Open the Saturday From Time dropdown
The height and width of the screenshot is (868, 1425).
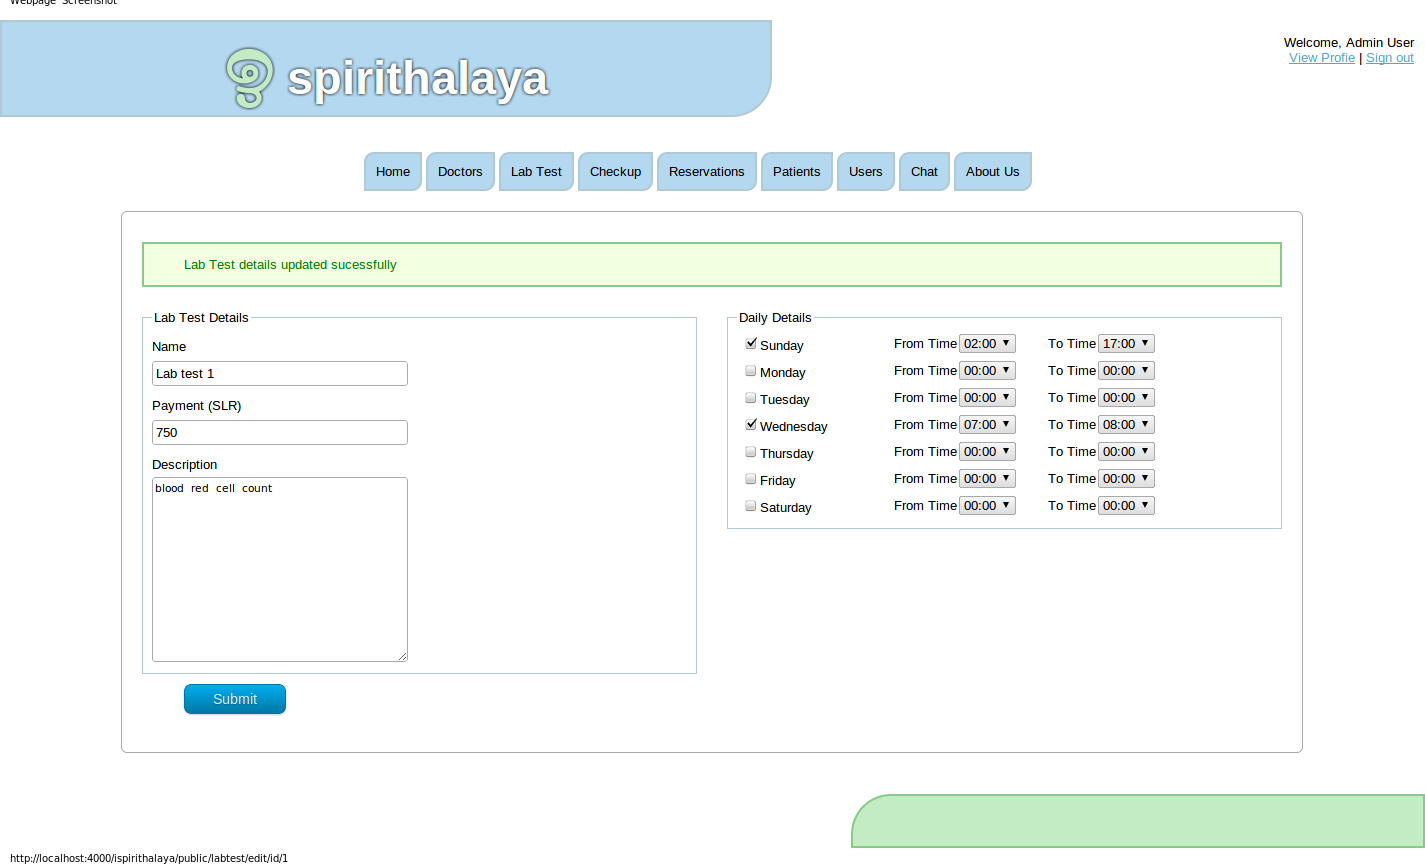coord(987,505)
